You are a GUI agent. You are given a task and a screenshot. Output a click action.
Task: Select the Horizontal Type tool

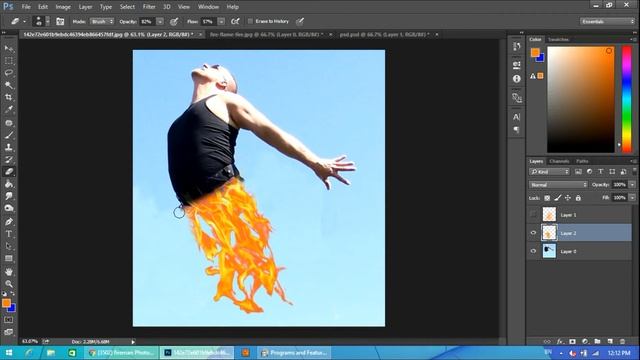[x=9, y=234]
